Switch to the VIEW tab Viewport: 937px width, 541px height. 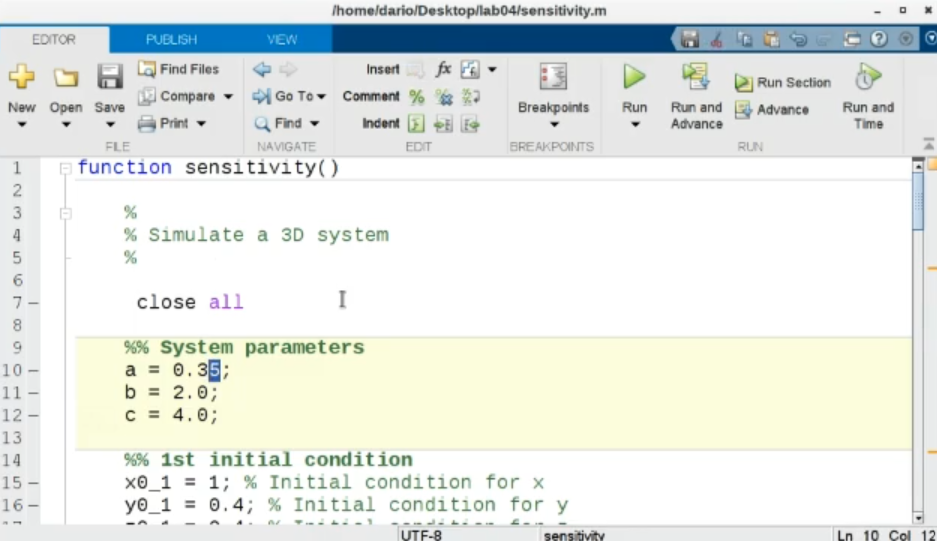[x=282, y=40]
